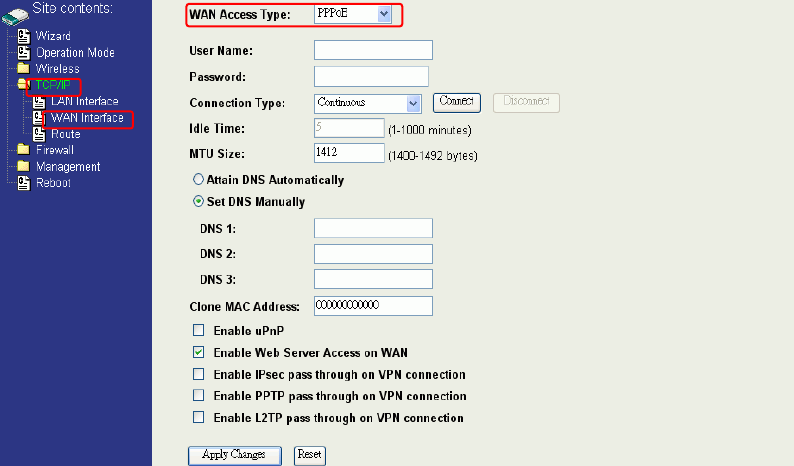This screenshot has height=466, width=794.
Task: Click the MTU Size field
Action: pyautogui.click(x=349, y=152)
